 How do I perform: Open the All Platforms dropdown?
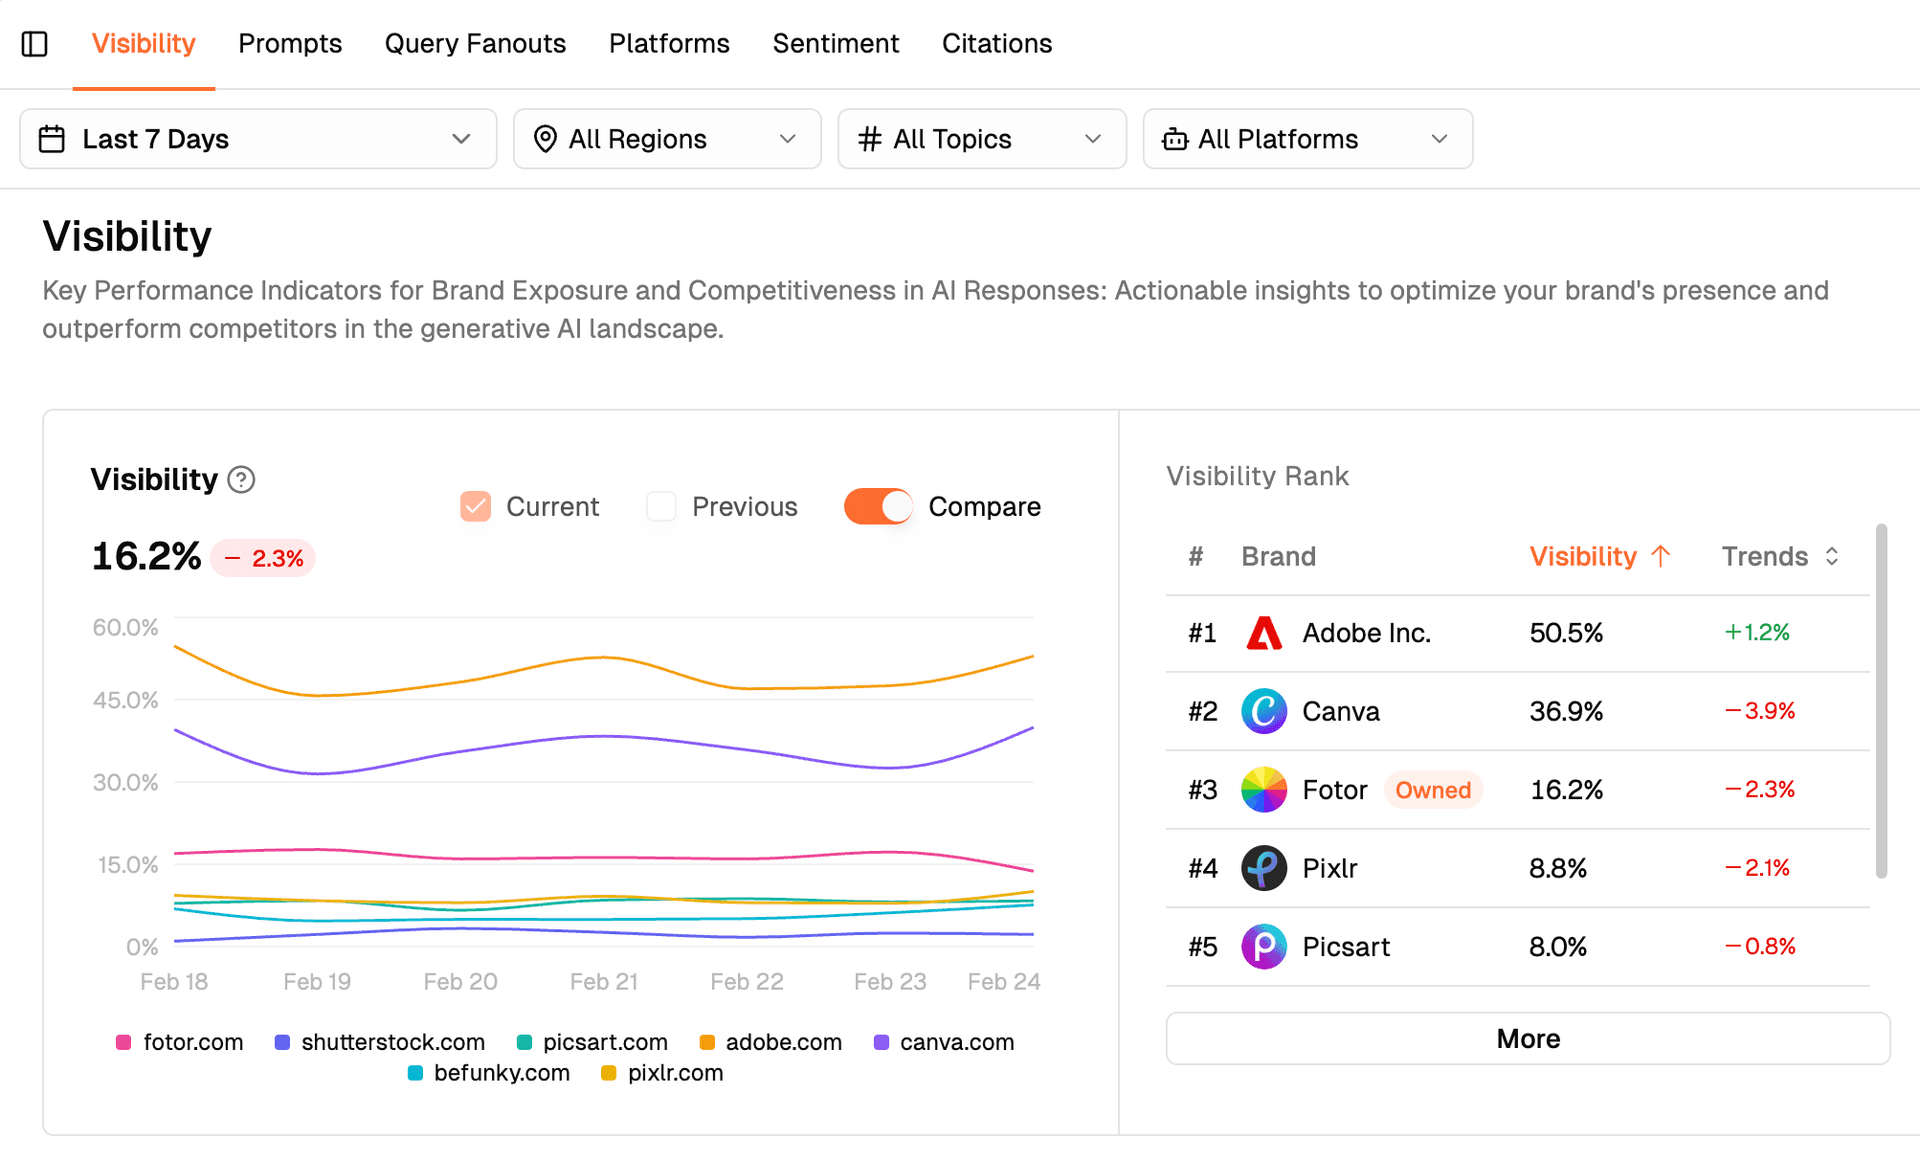click(x=1308, y=139)
